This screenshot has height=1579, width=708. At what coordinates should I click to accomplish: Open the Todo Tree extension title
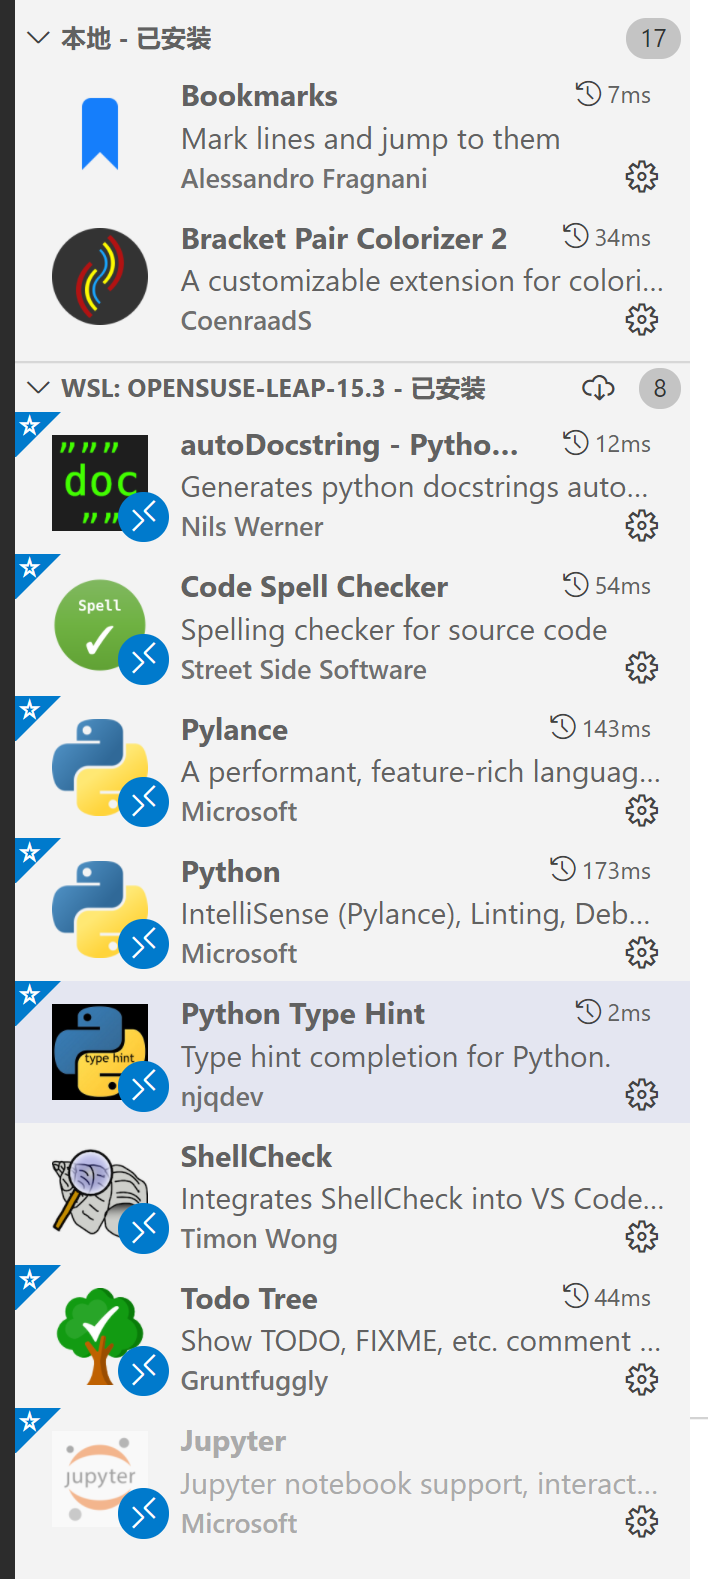(x=249, y=1299)
